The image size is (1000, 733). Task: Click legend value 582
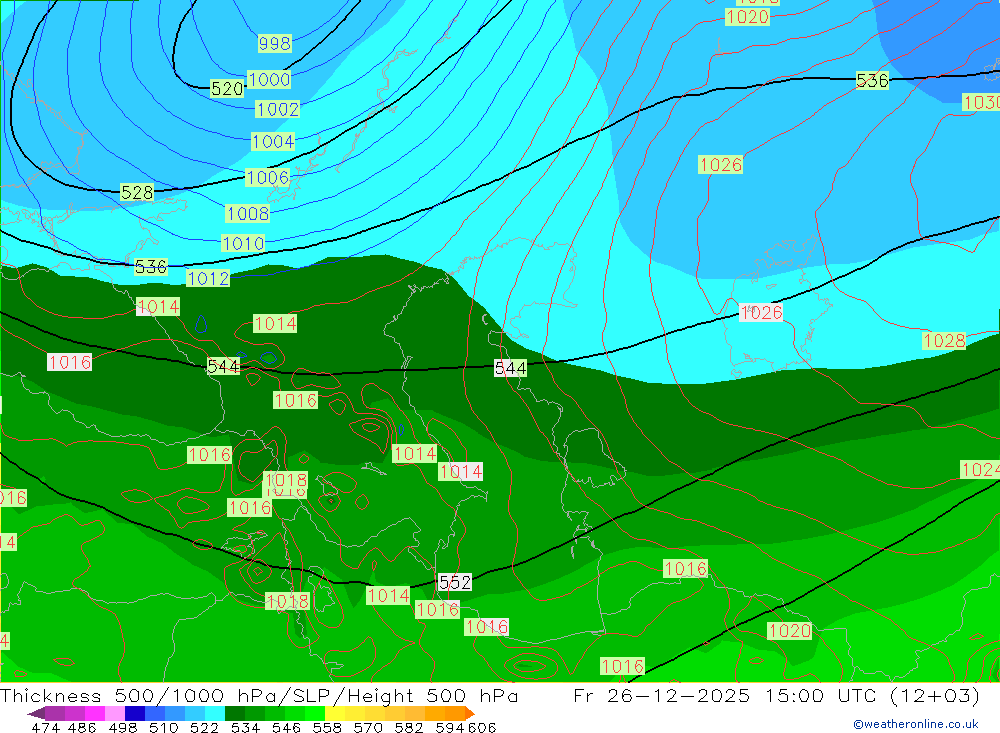tap(409, 727)
